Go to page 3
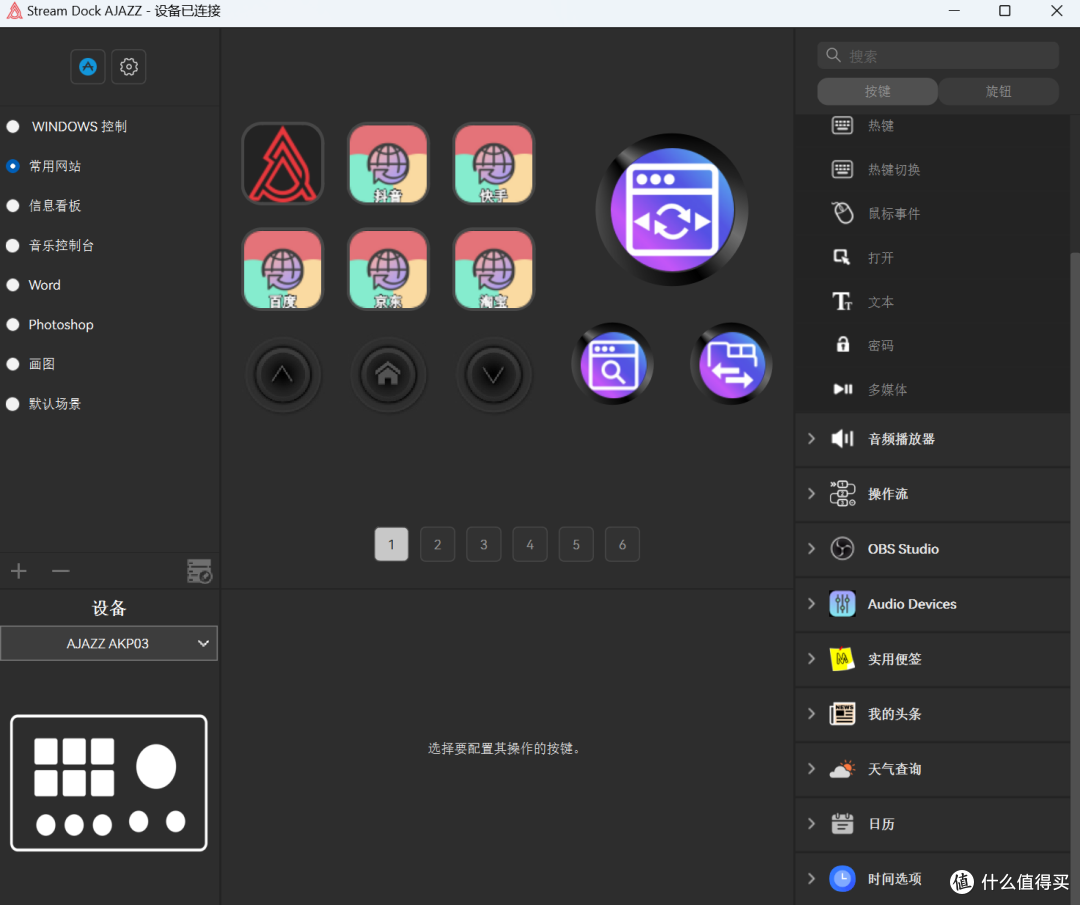The width and height of the screenshot is (1080, 905). [x=484, y=544]
